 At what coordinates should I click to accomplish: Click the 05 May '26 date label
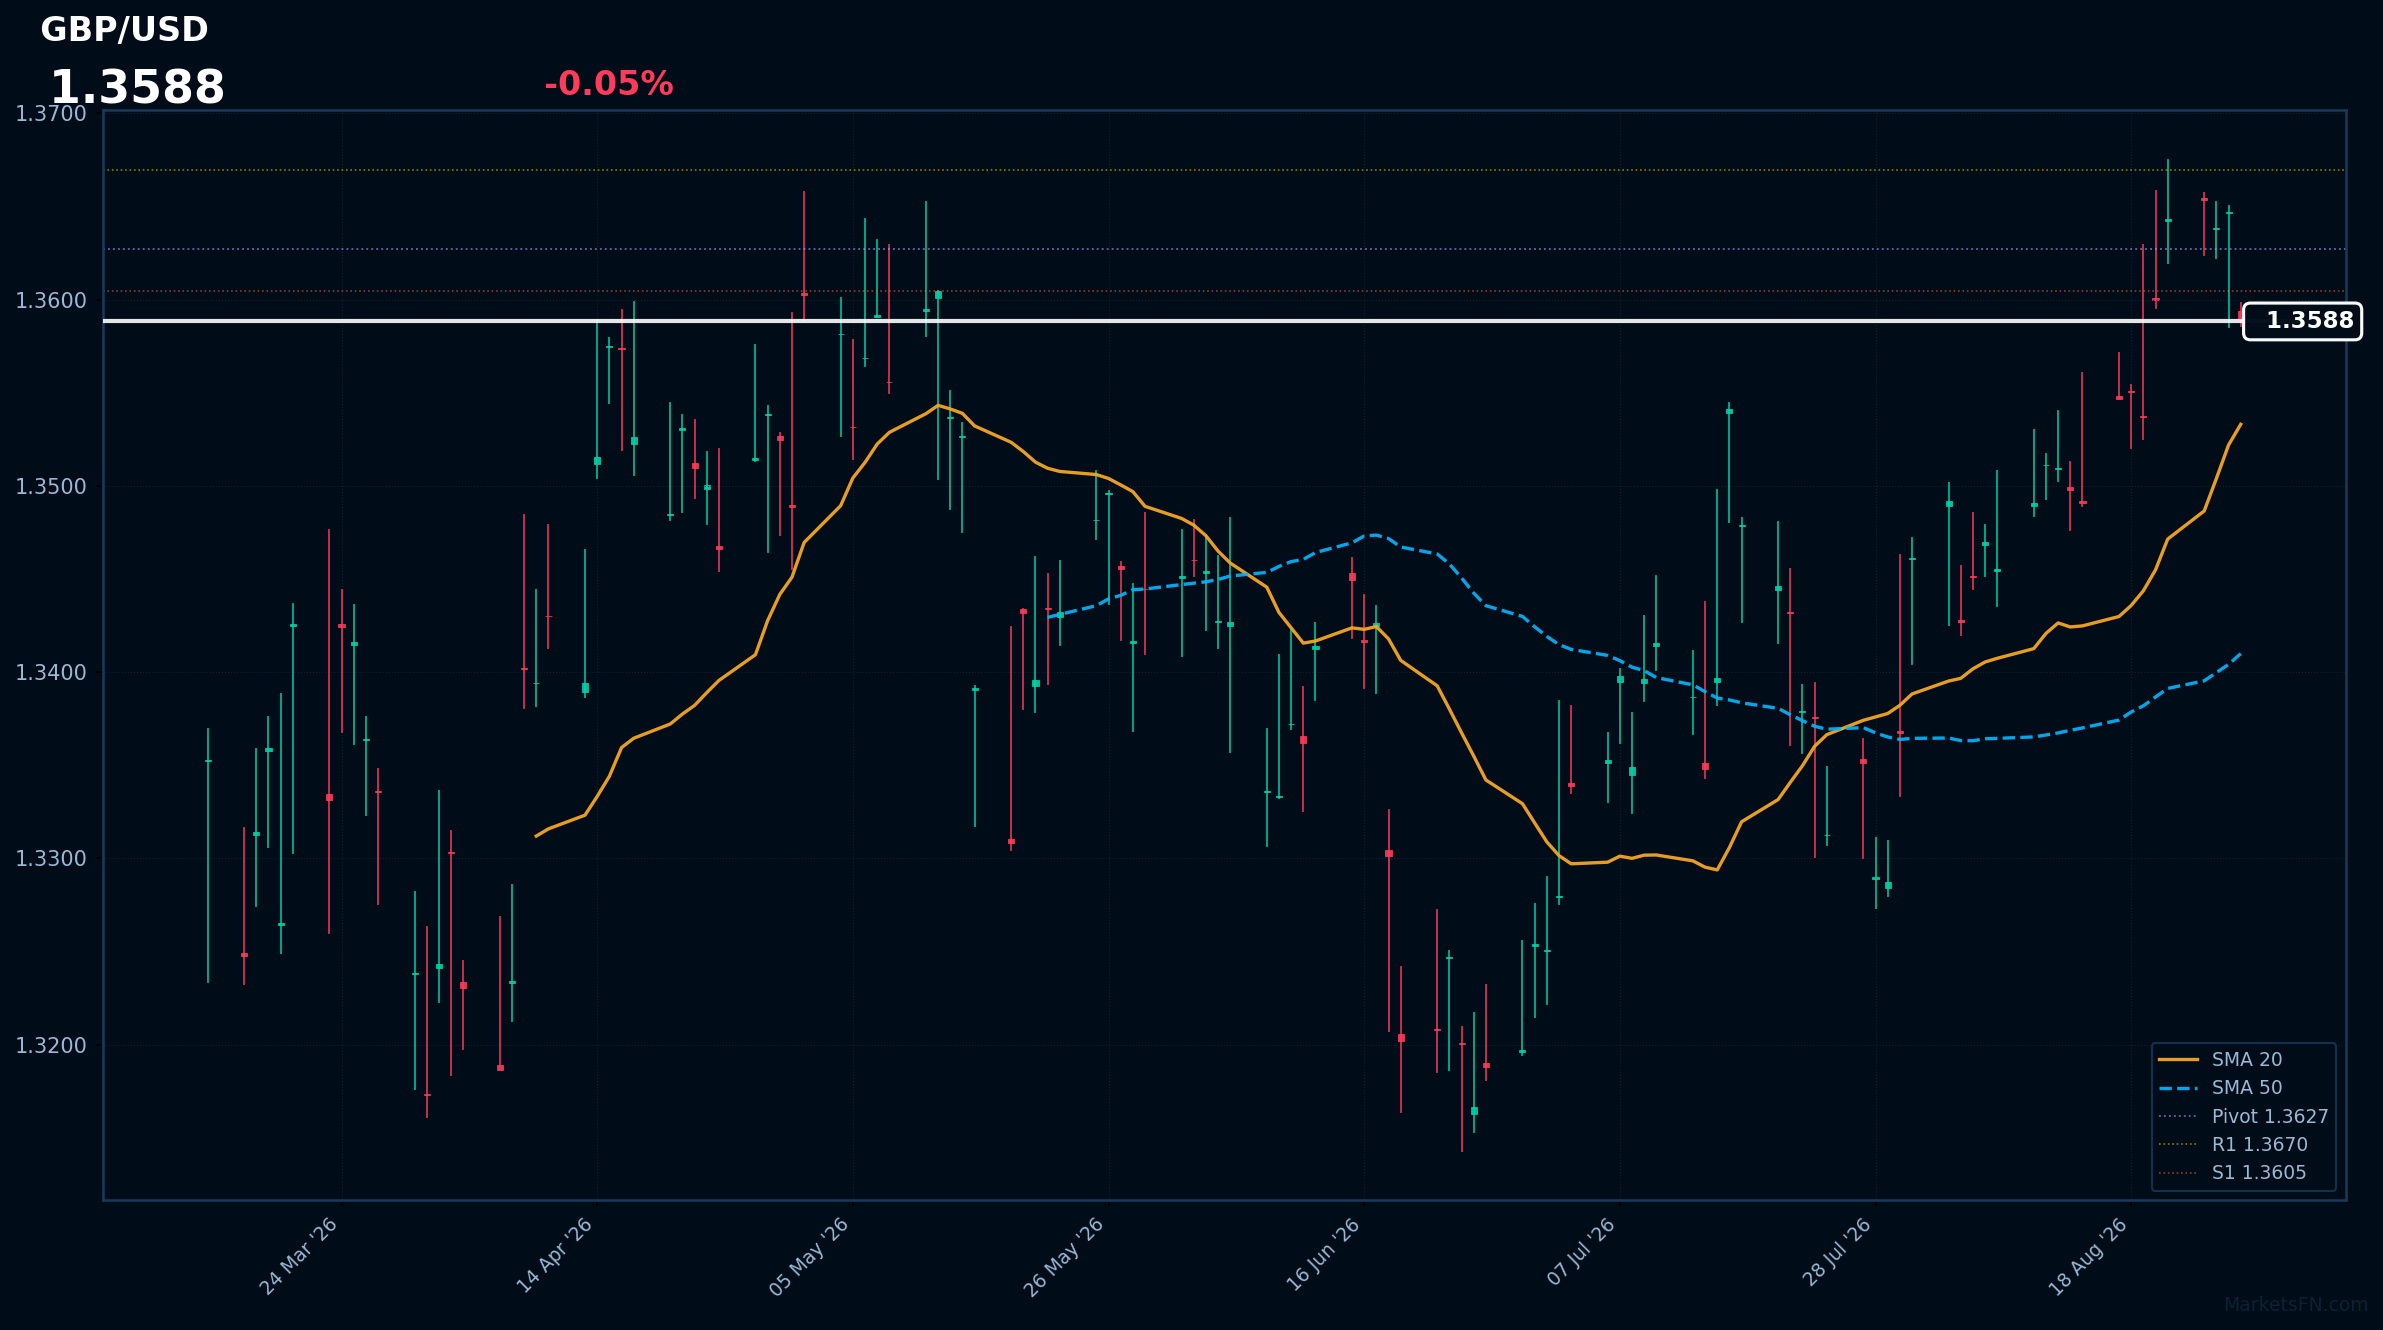point(810,1256)
